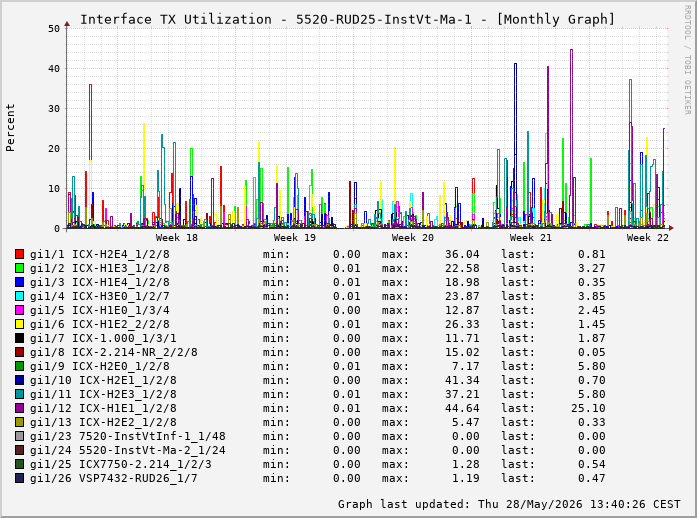Click the 50 tick on y-axis
This screenshot has width=697, height=518.
54,28
